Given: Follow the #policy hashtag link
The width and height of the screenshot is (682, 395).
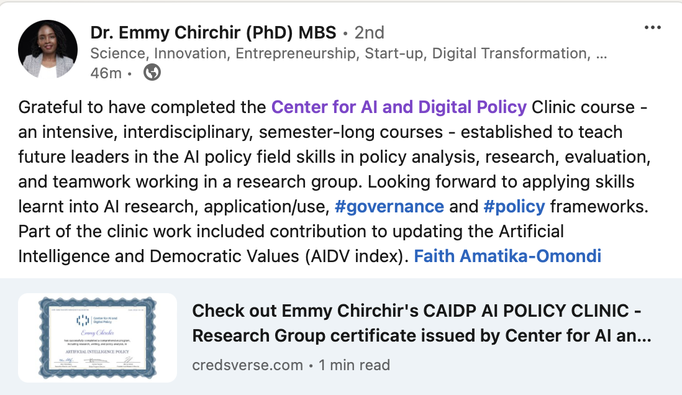Looking at the screenshot, I should (514, 206).
